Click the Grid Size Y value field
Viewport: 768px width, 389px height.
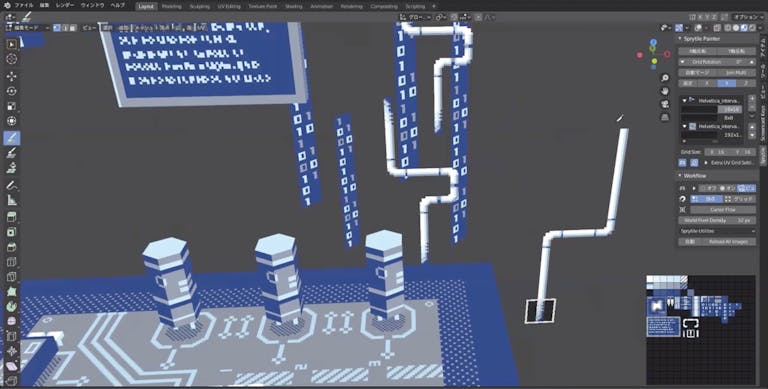click(744, 152)
